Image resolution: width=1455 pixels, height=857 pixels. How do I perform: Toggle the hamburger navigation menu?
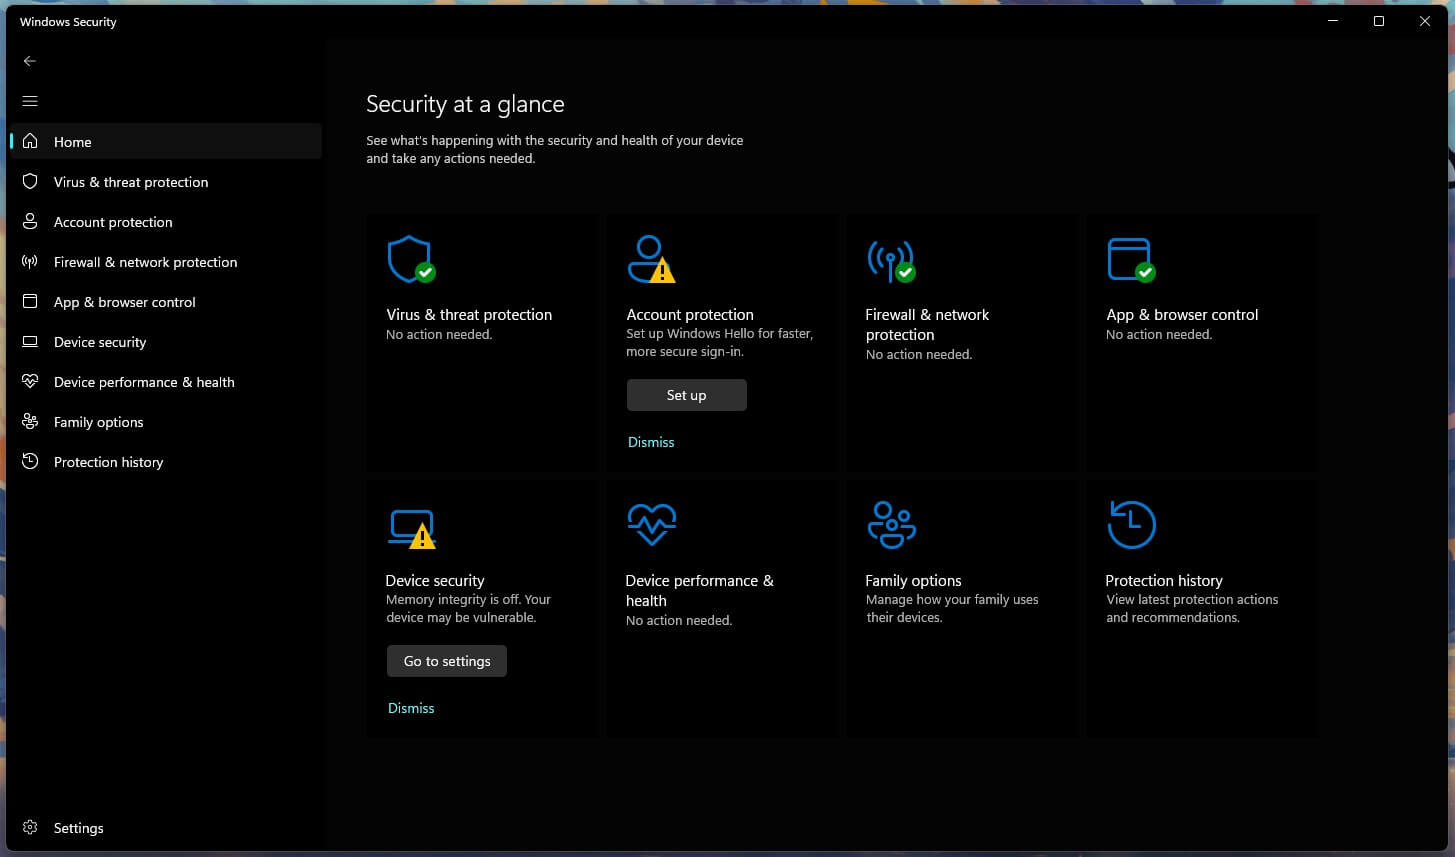(x=30, y=101)
